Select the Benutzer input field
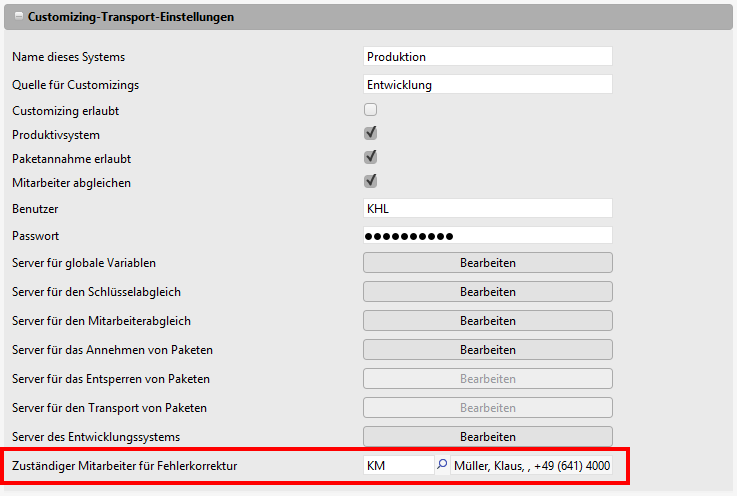This screenshot has height=496, width=737. 487,208
